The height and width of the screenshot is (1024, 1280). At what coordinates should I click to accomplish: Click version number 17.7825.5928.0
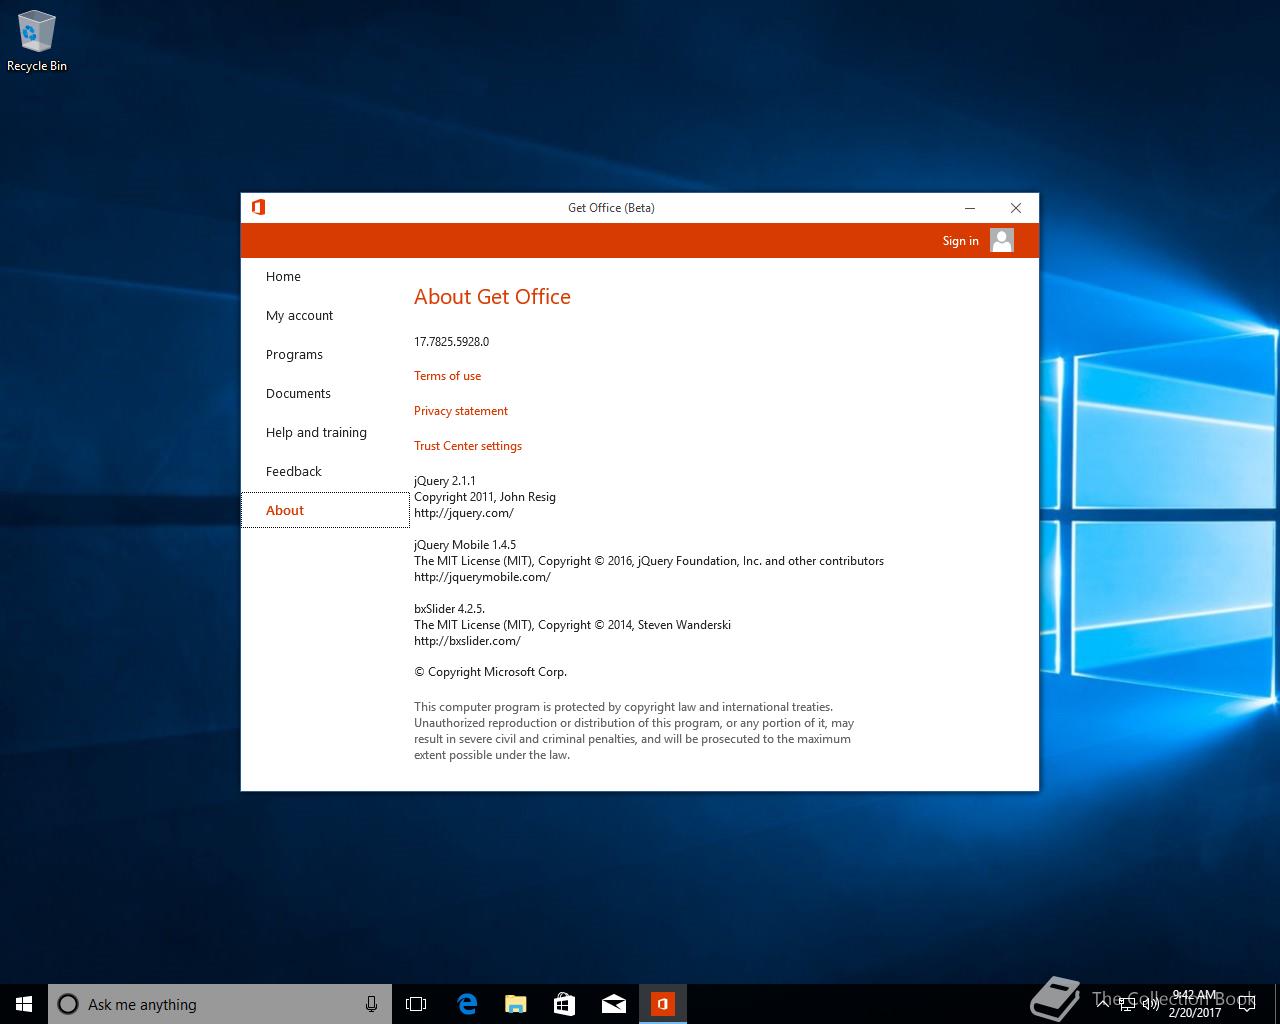pos(451,342)
